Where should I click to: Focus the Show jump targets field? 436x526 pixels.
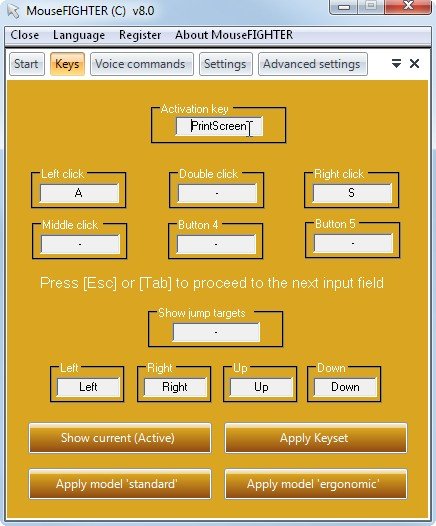(216, 332)
